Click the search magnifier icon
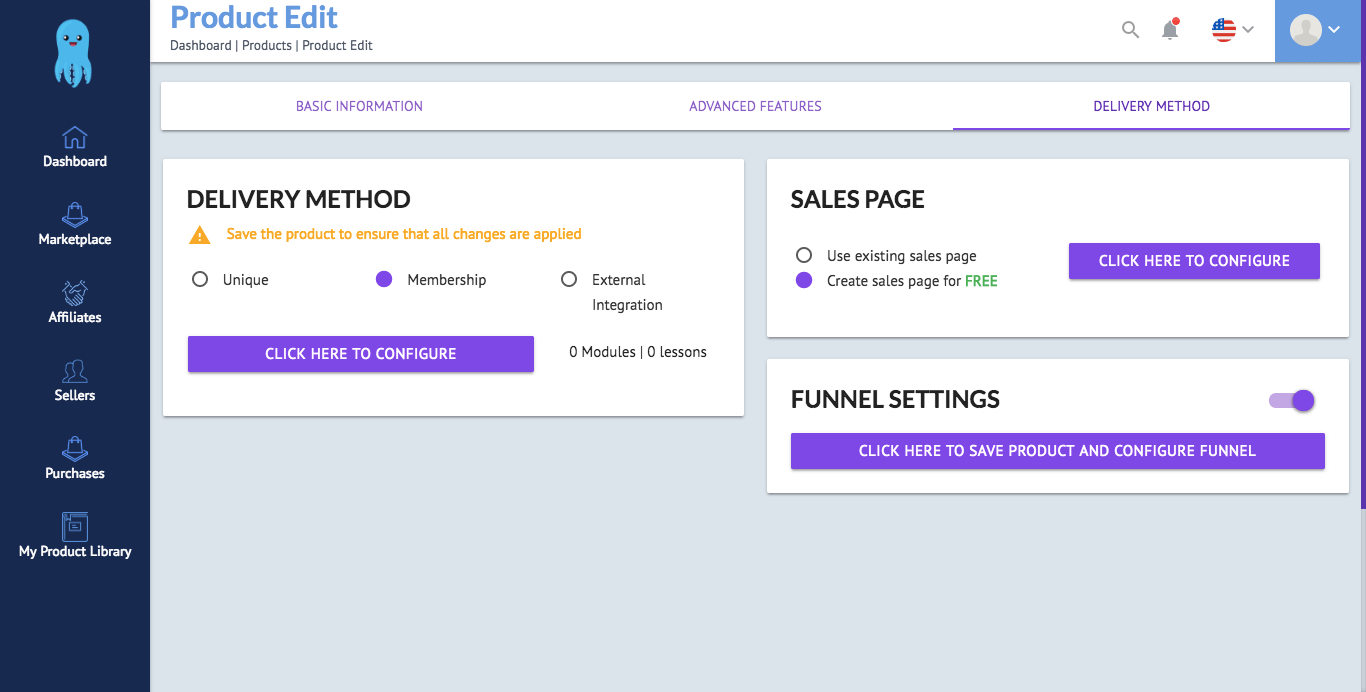This screenshot has width=1366, height=692. [1130, 30]
